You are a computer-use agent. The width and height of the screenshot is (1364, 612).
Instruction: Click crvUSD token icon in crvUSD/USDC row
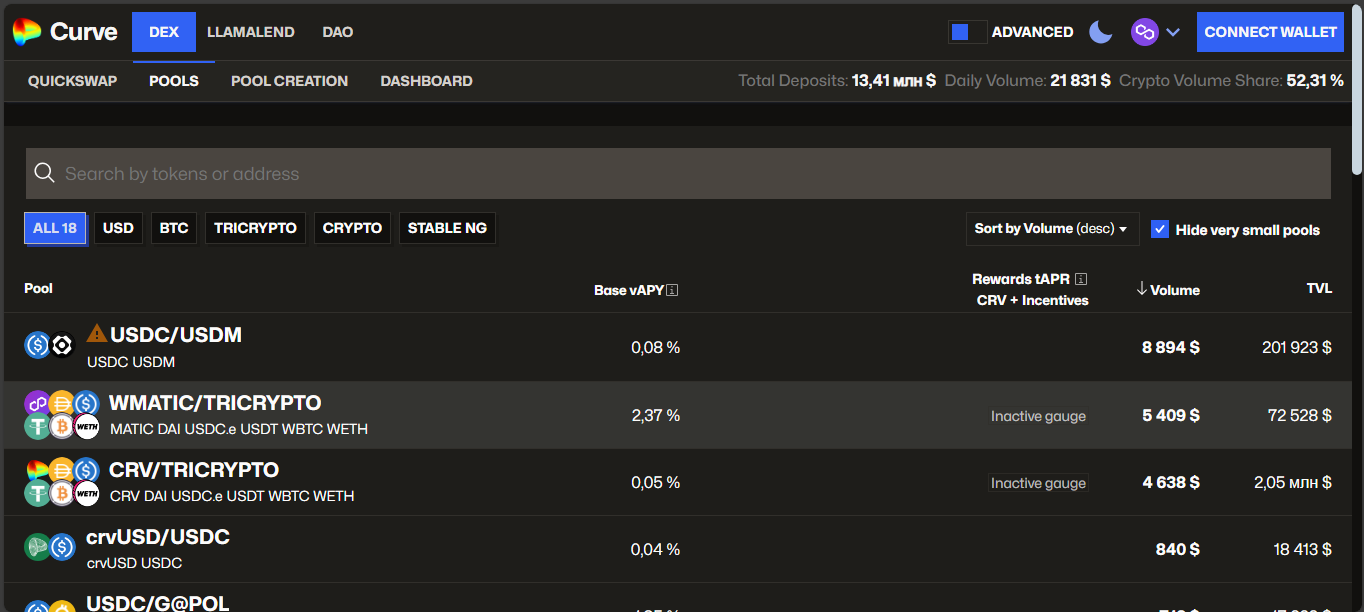coord(37,547)
